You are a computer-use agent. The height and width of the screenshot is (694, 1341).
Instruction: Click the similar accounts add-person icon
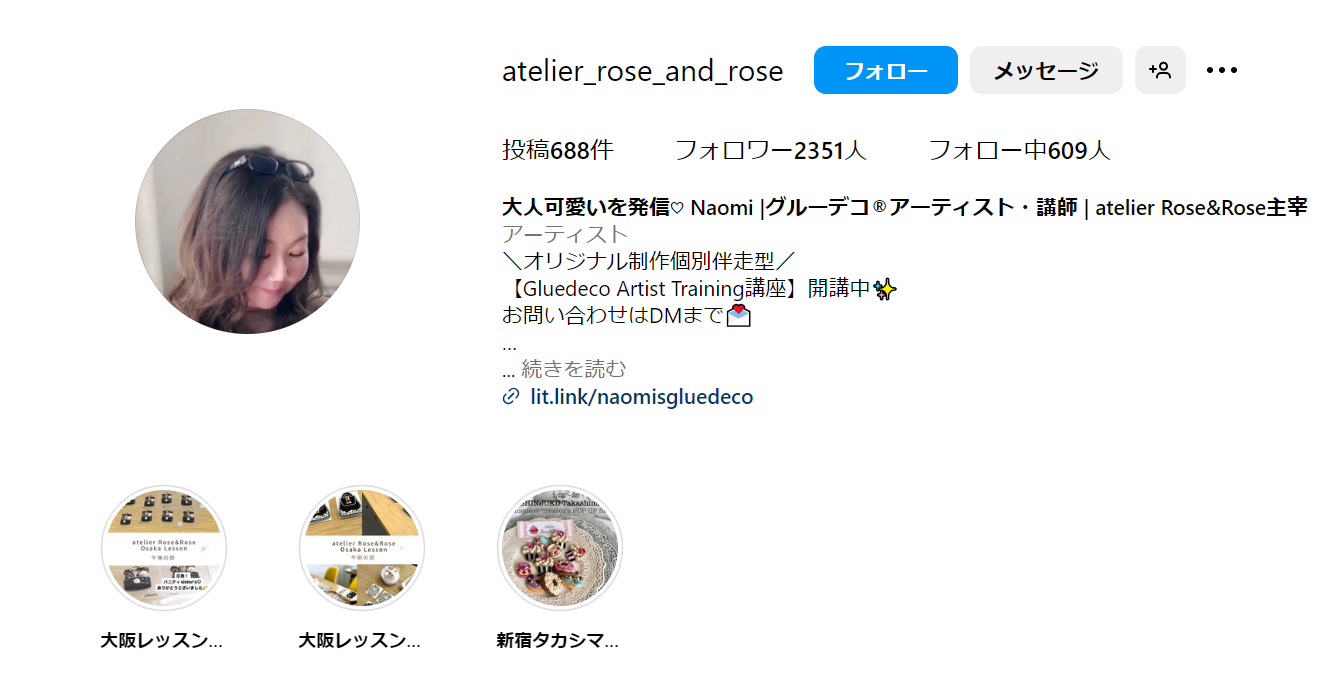coord(1160,70)
